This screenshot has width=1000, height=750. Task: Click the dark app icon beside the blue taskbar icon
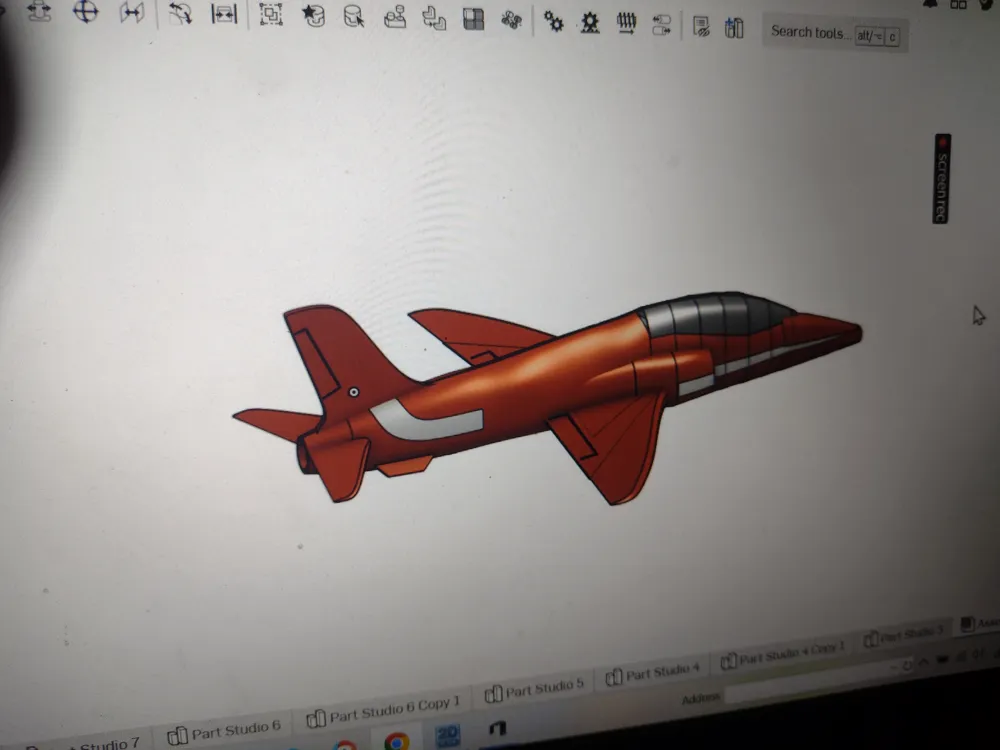click(x=497, y=728)
